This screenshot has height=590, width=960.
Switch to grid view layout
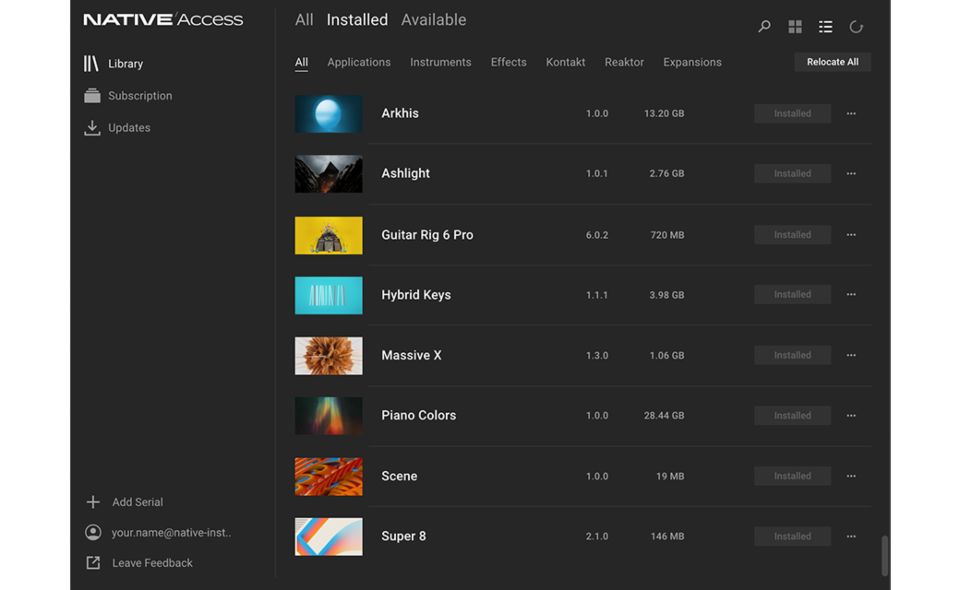click(795, 27)
